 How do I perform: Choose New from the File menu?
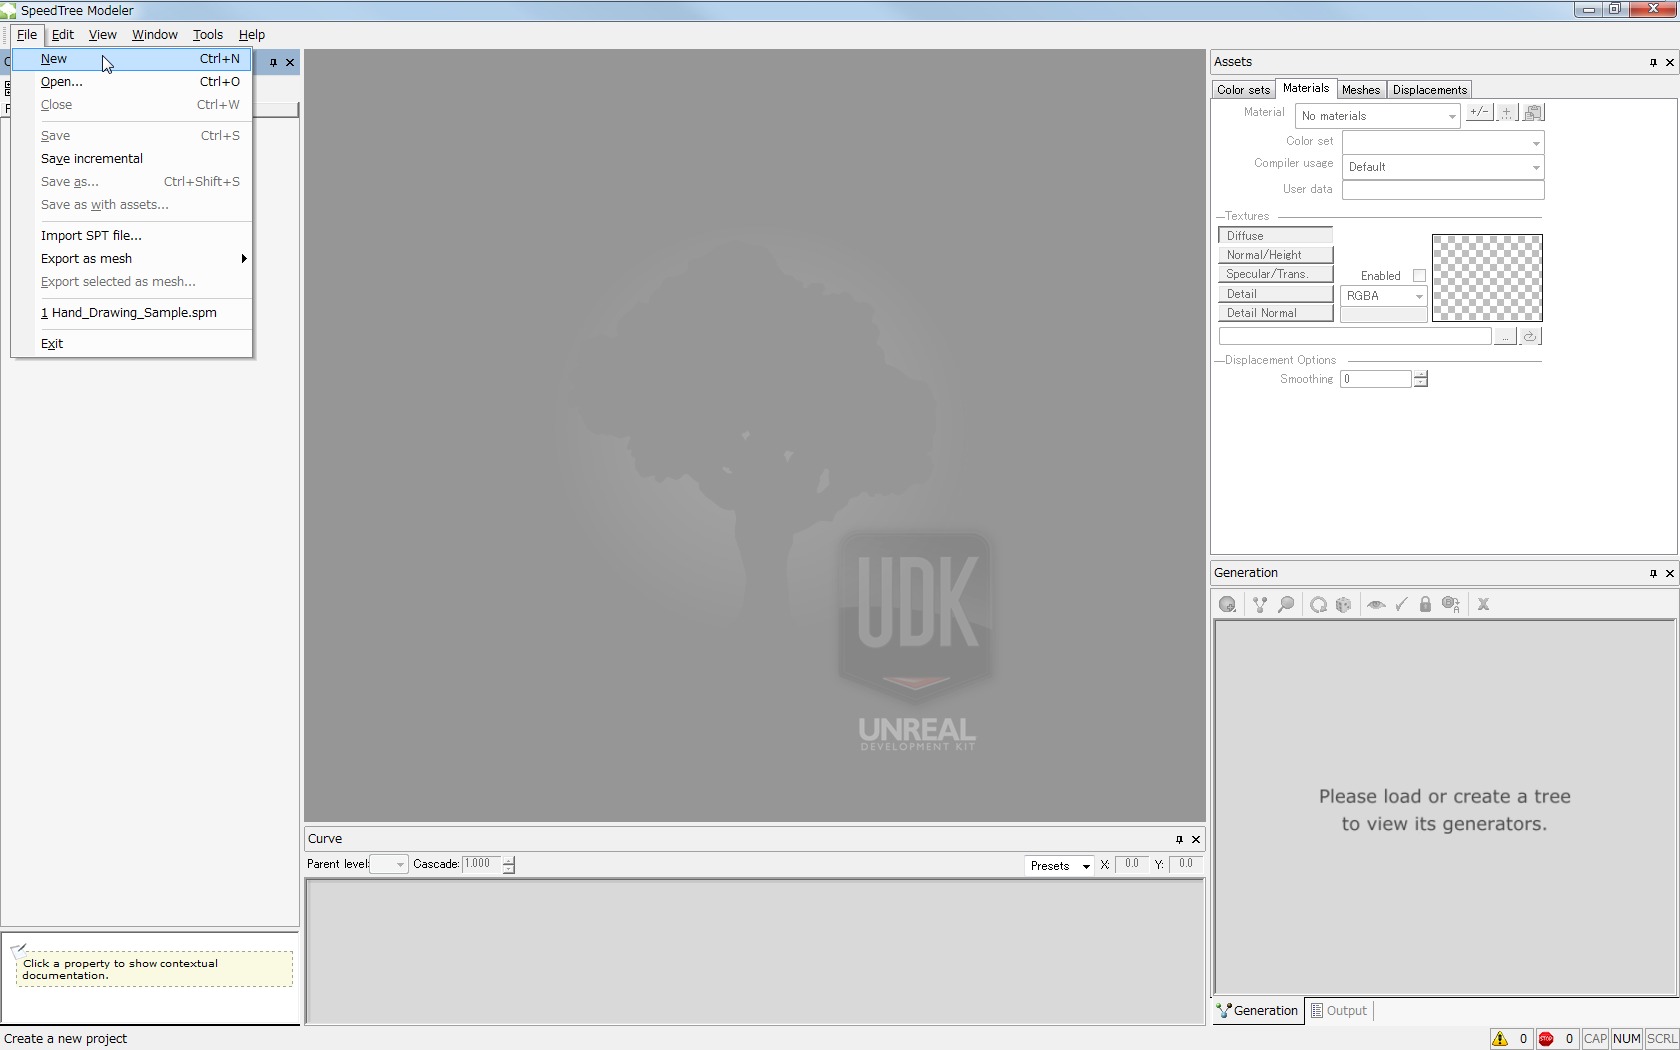pyautogui.click(x=54, y=59)
